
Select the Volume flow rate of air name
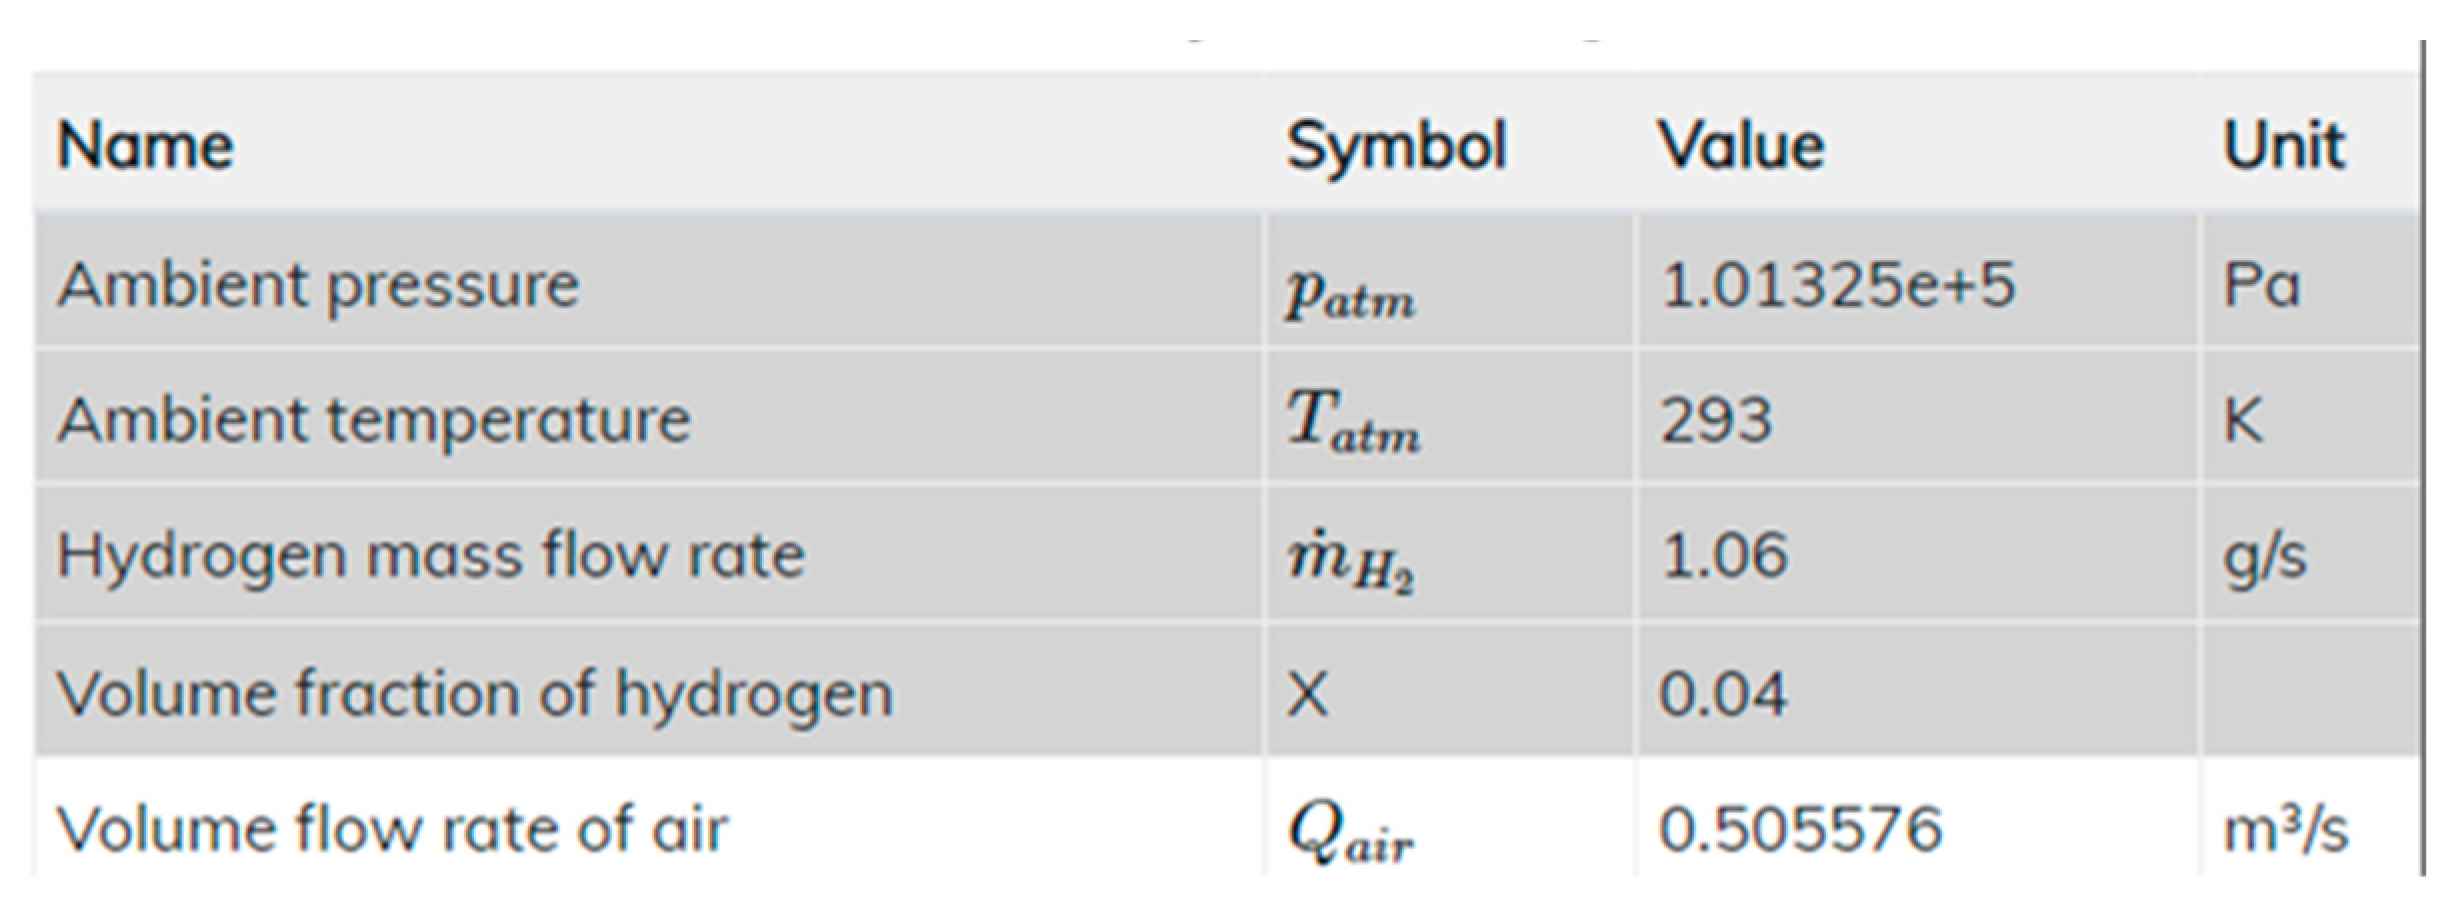pyautogui.click(x=393, y=829)
